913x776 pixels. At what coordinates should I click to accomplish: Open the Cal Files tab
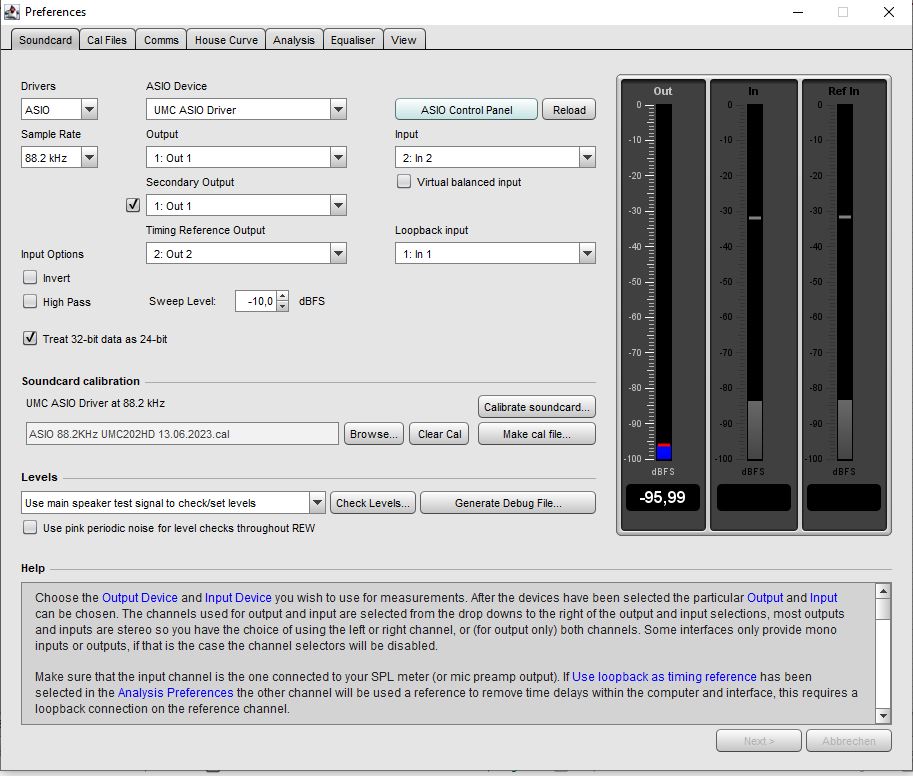[107, 40]
